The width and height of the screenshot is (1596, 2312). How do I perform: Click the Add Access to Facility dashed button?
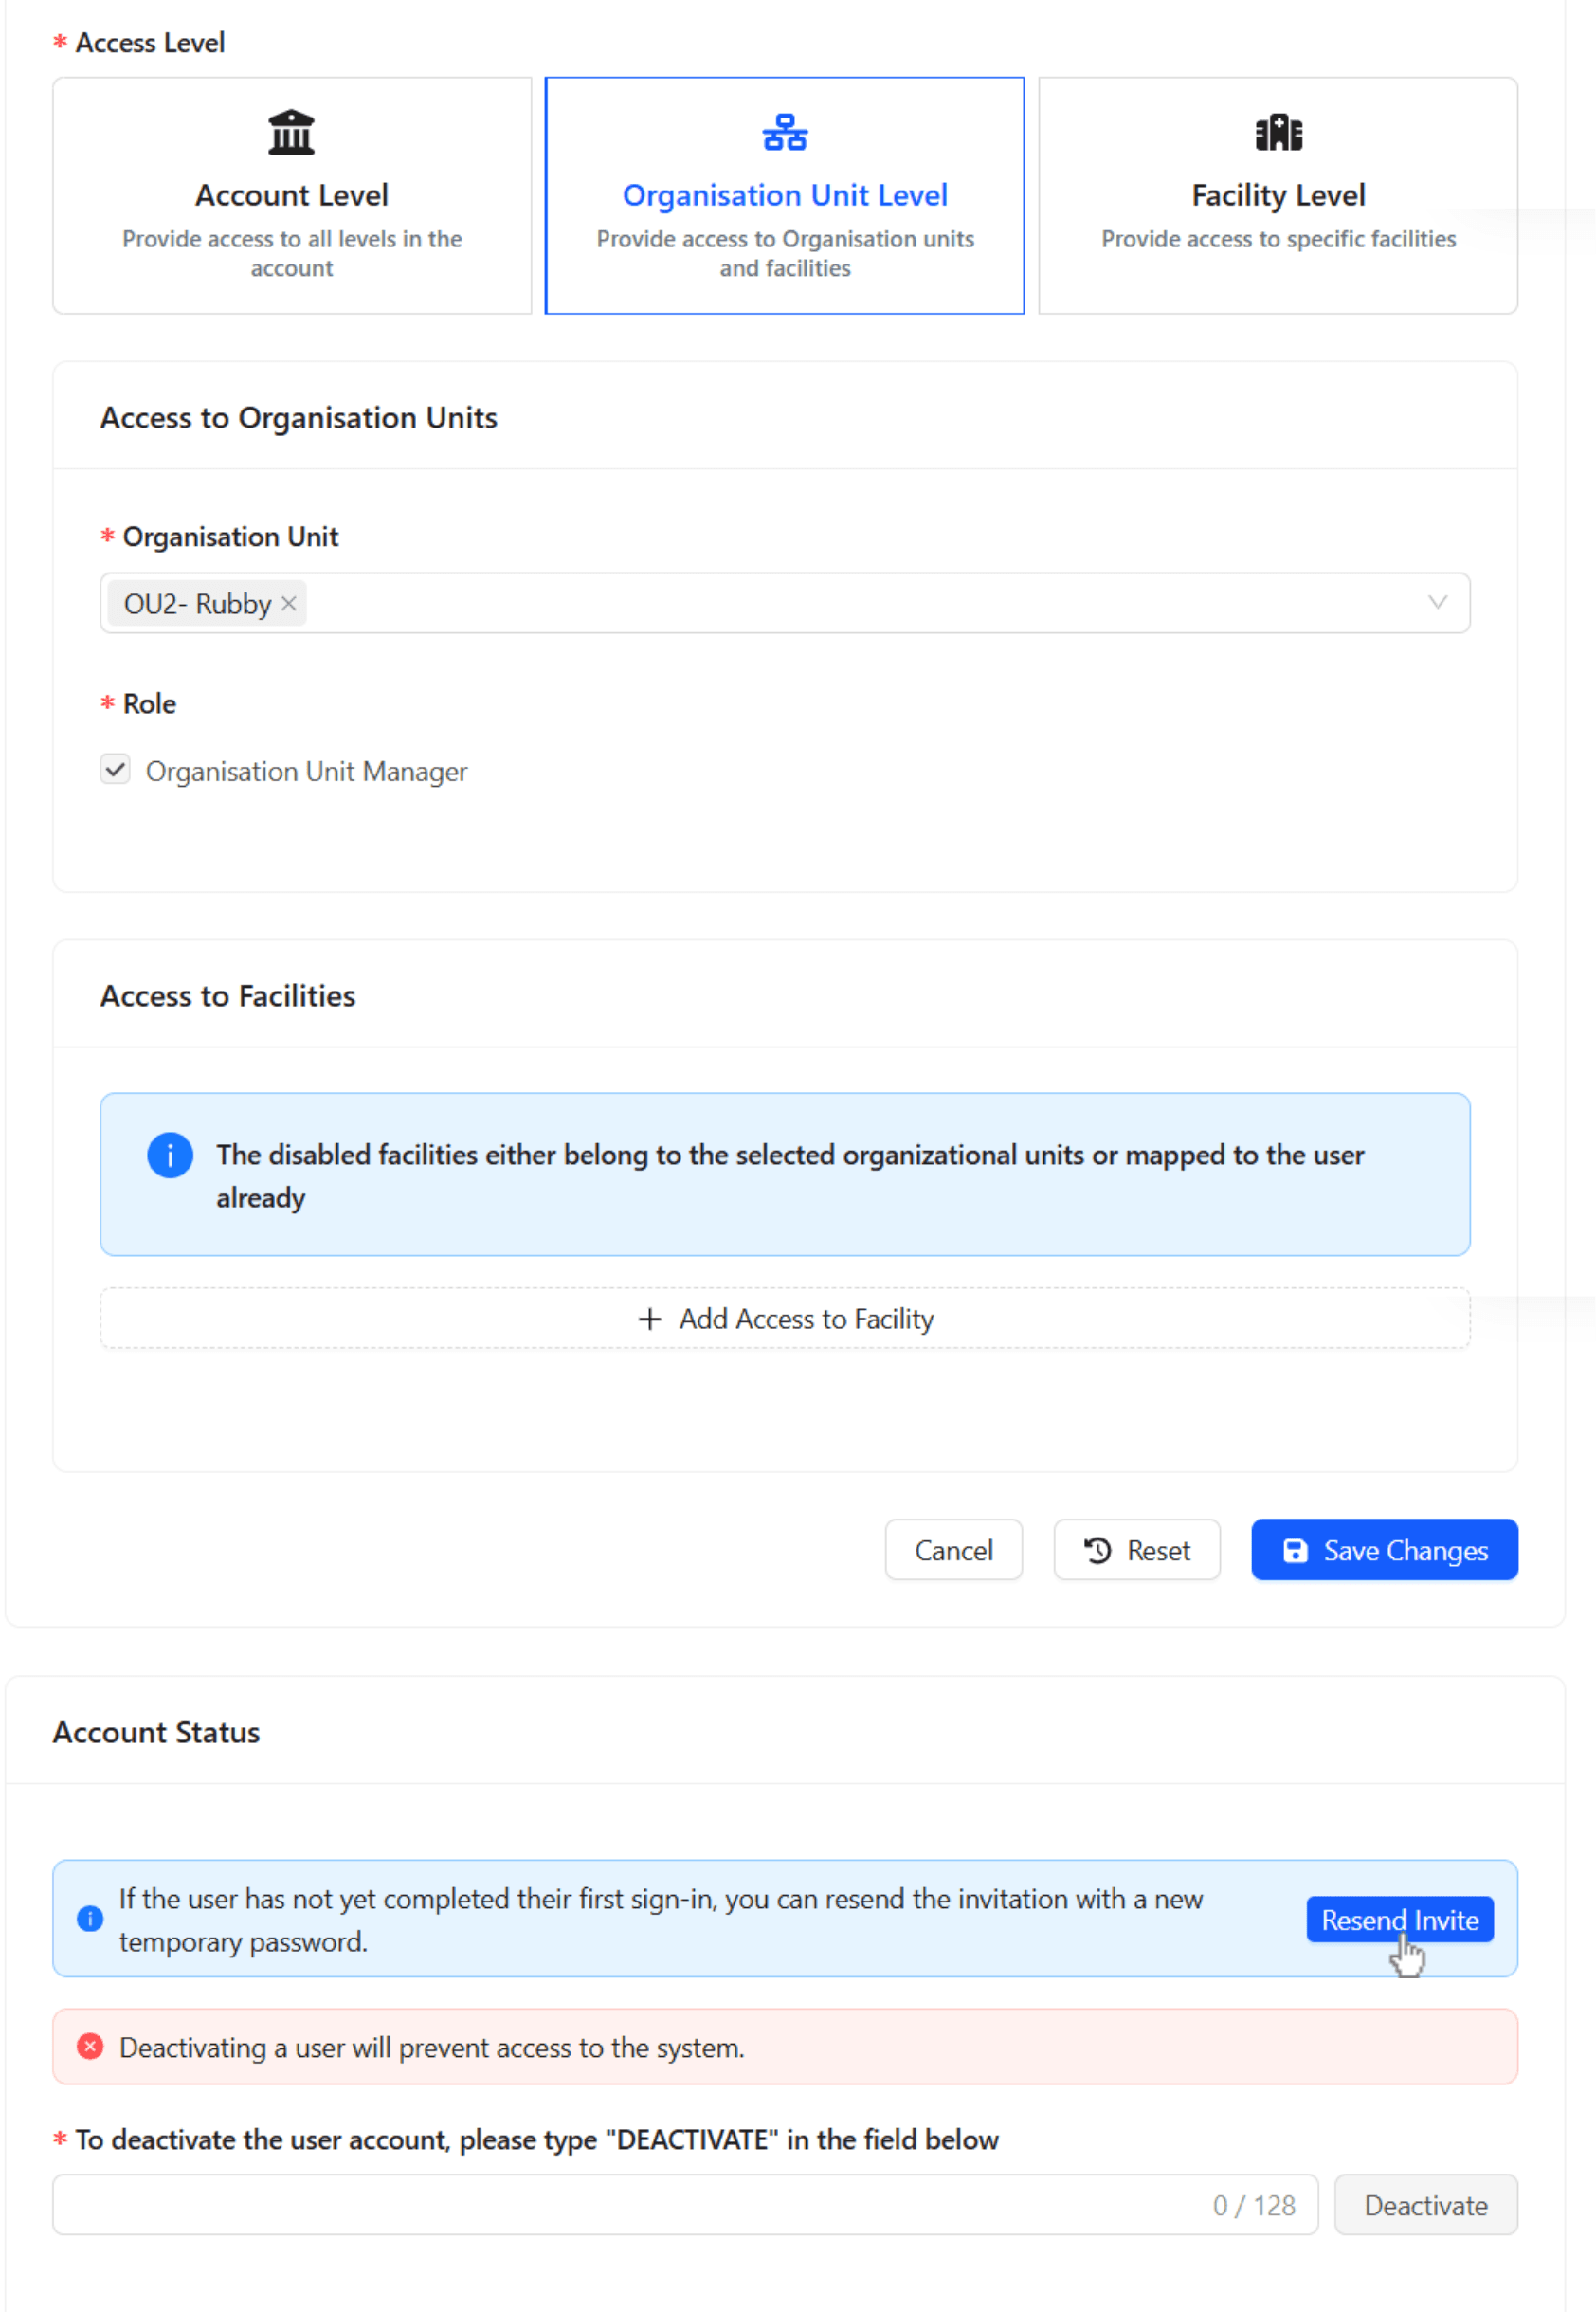point(784,1319)
